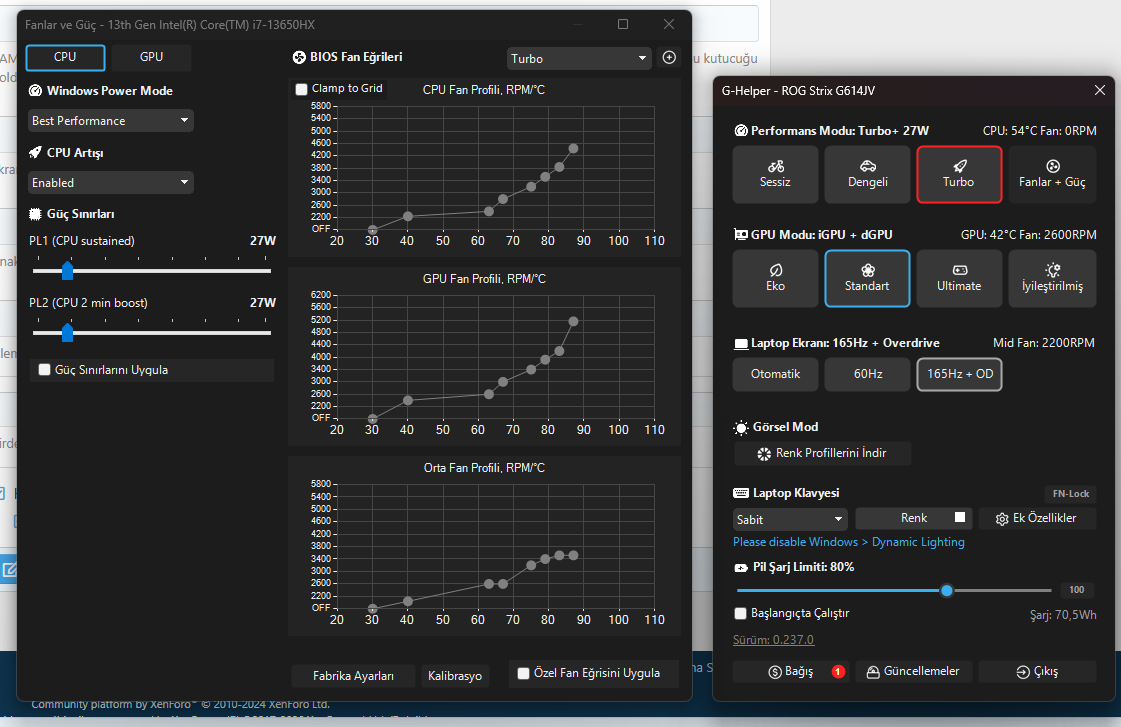Viewport: 1121px width, 727px height.
Task: Open Güncellemeler updates button
Action: (913, 671)
